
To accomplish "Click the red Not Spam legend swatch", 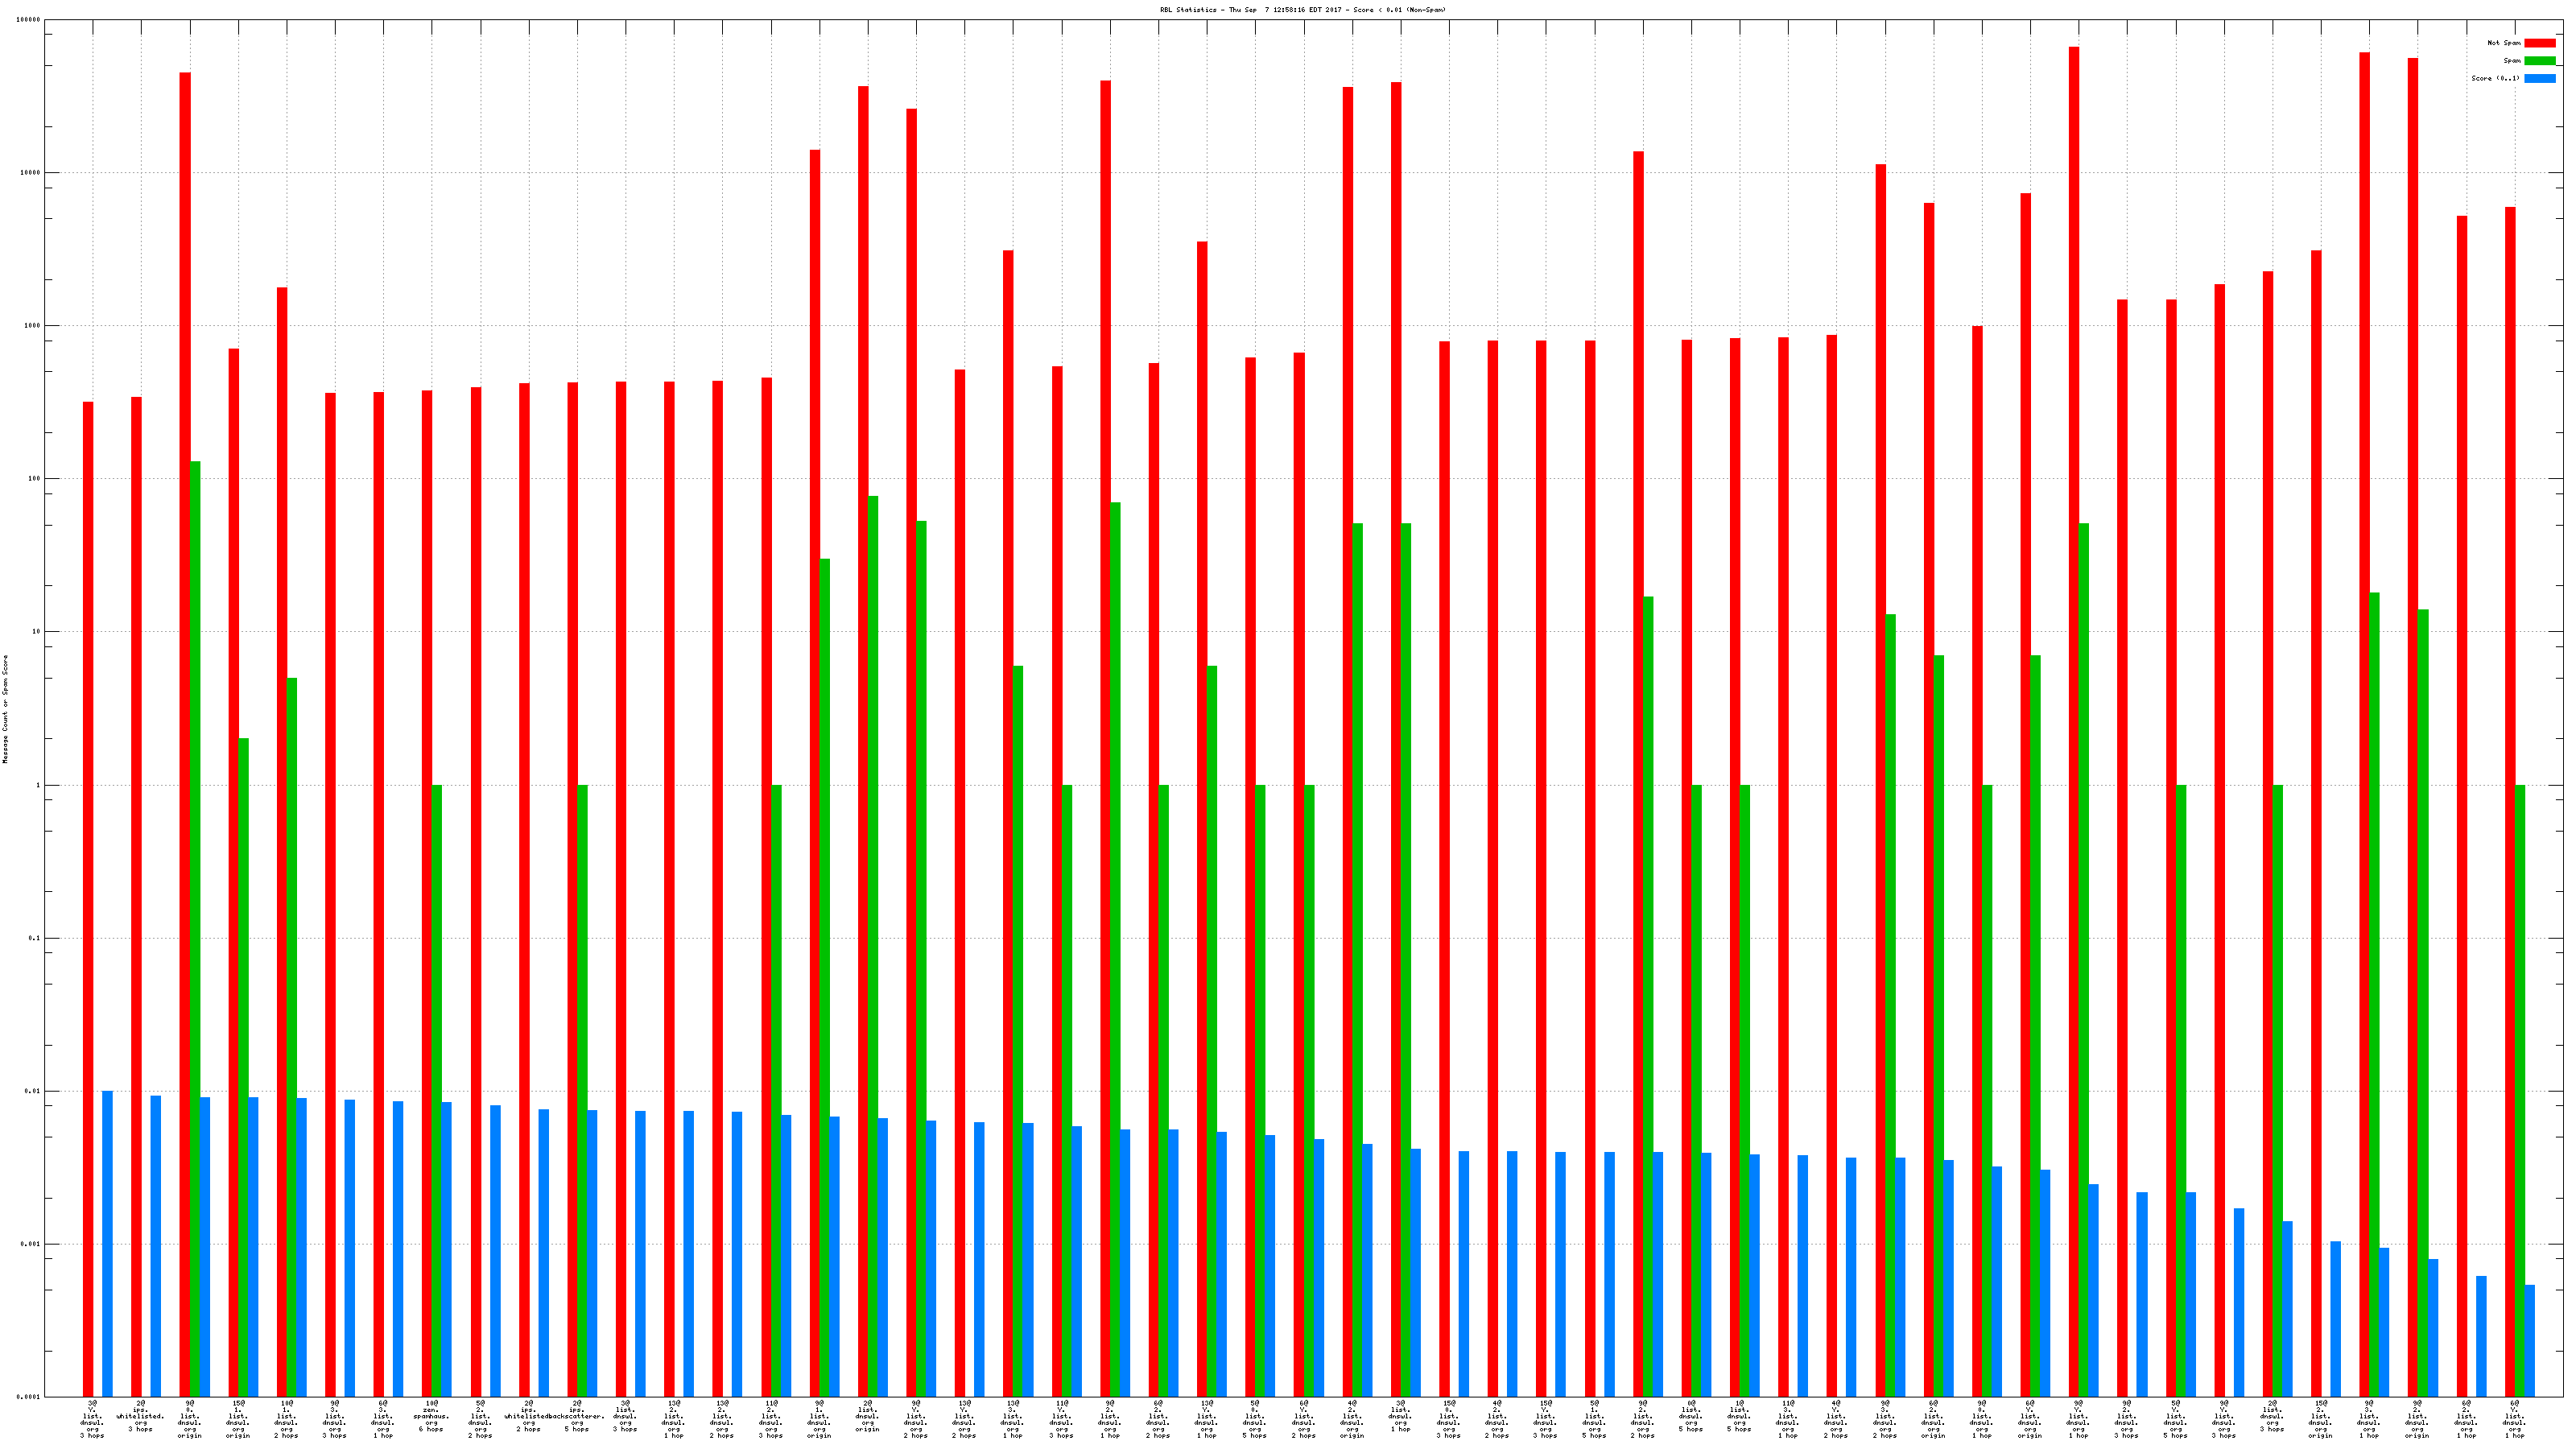I will pyautogui.click(x=2539, y=43).
